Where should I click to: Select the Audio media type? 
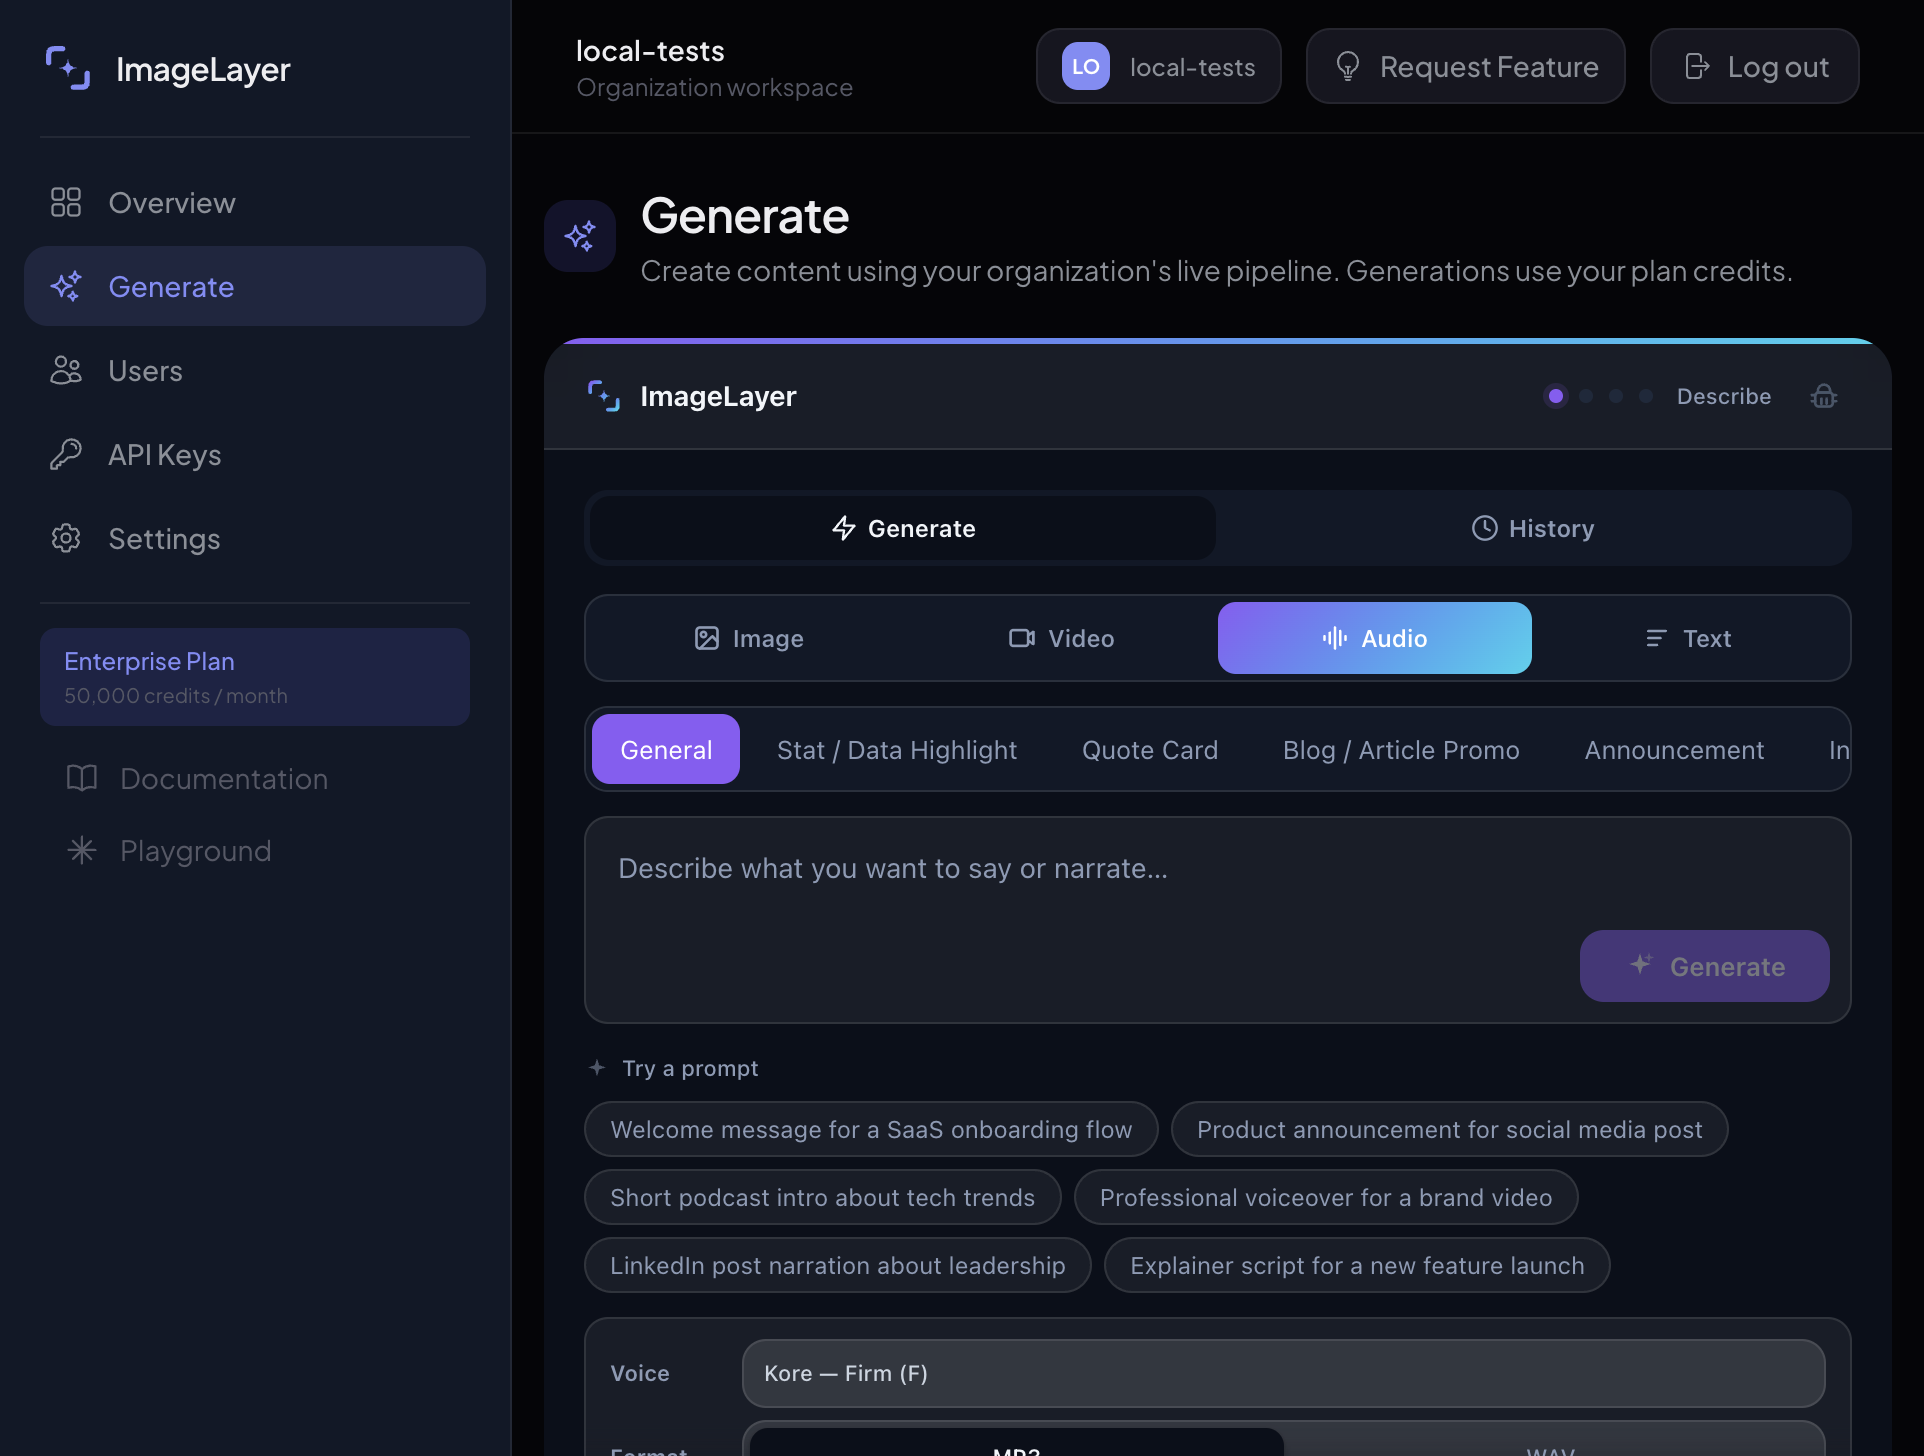pyautogui.click(x=1375, y=638)
